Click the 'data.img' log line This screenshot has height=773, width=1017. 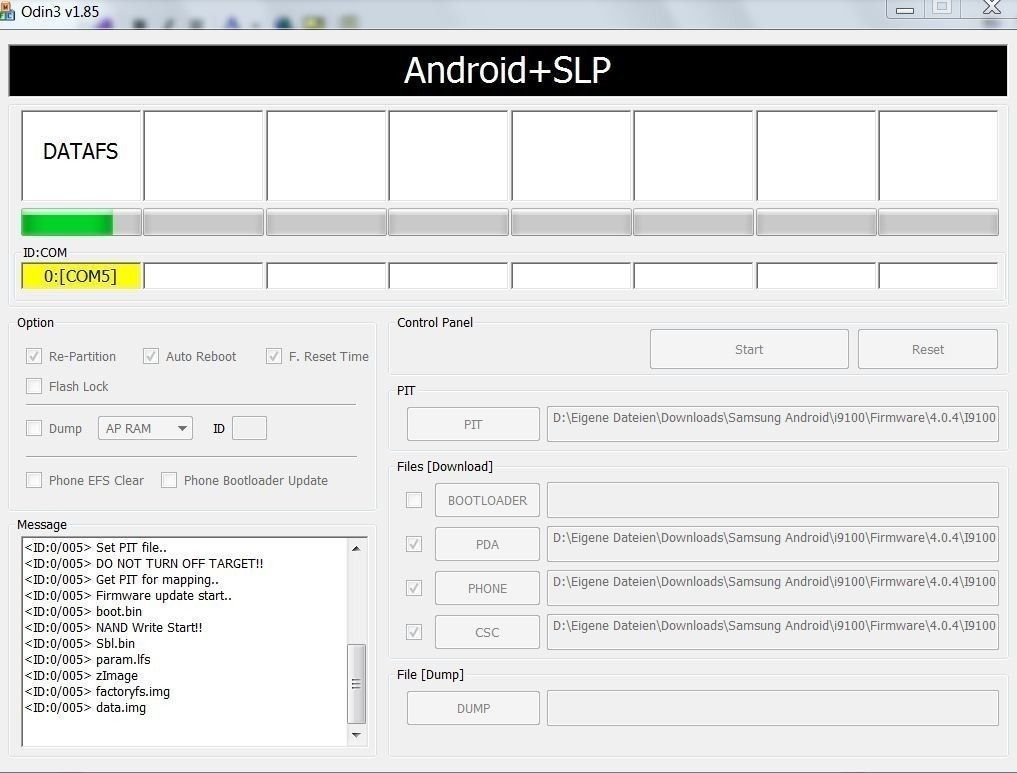point(85,708)
